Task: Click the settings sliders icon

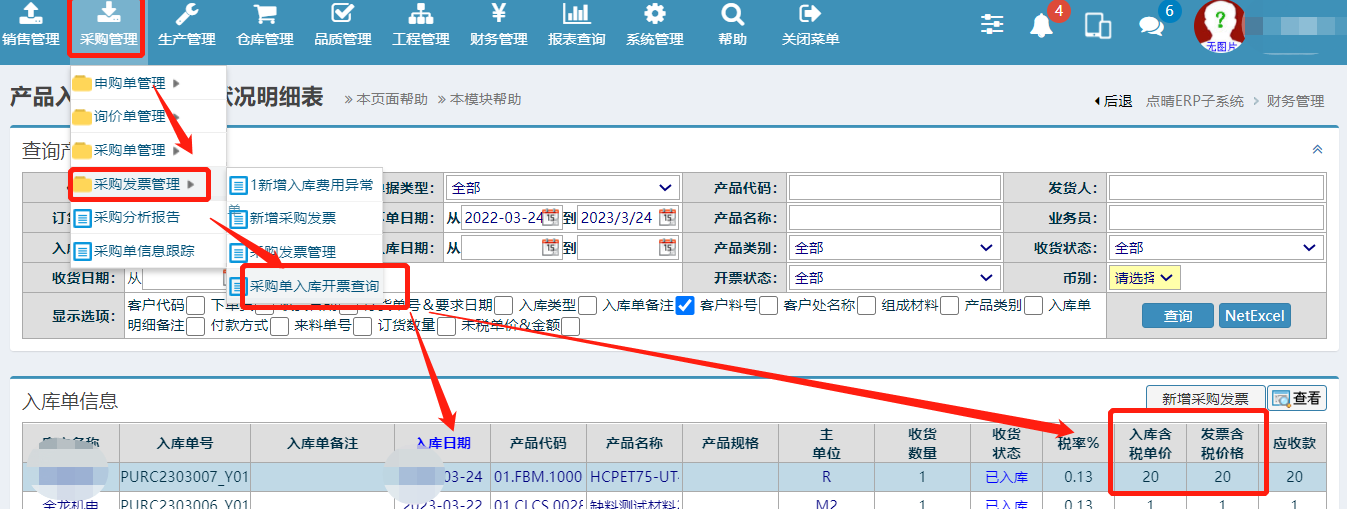Action: (x=992, y=25)
